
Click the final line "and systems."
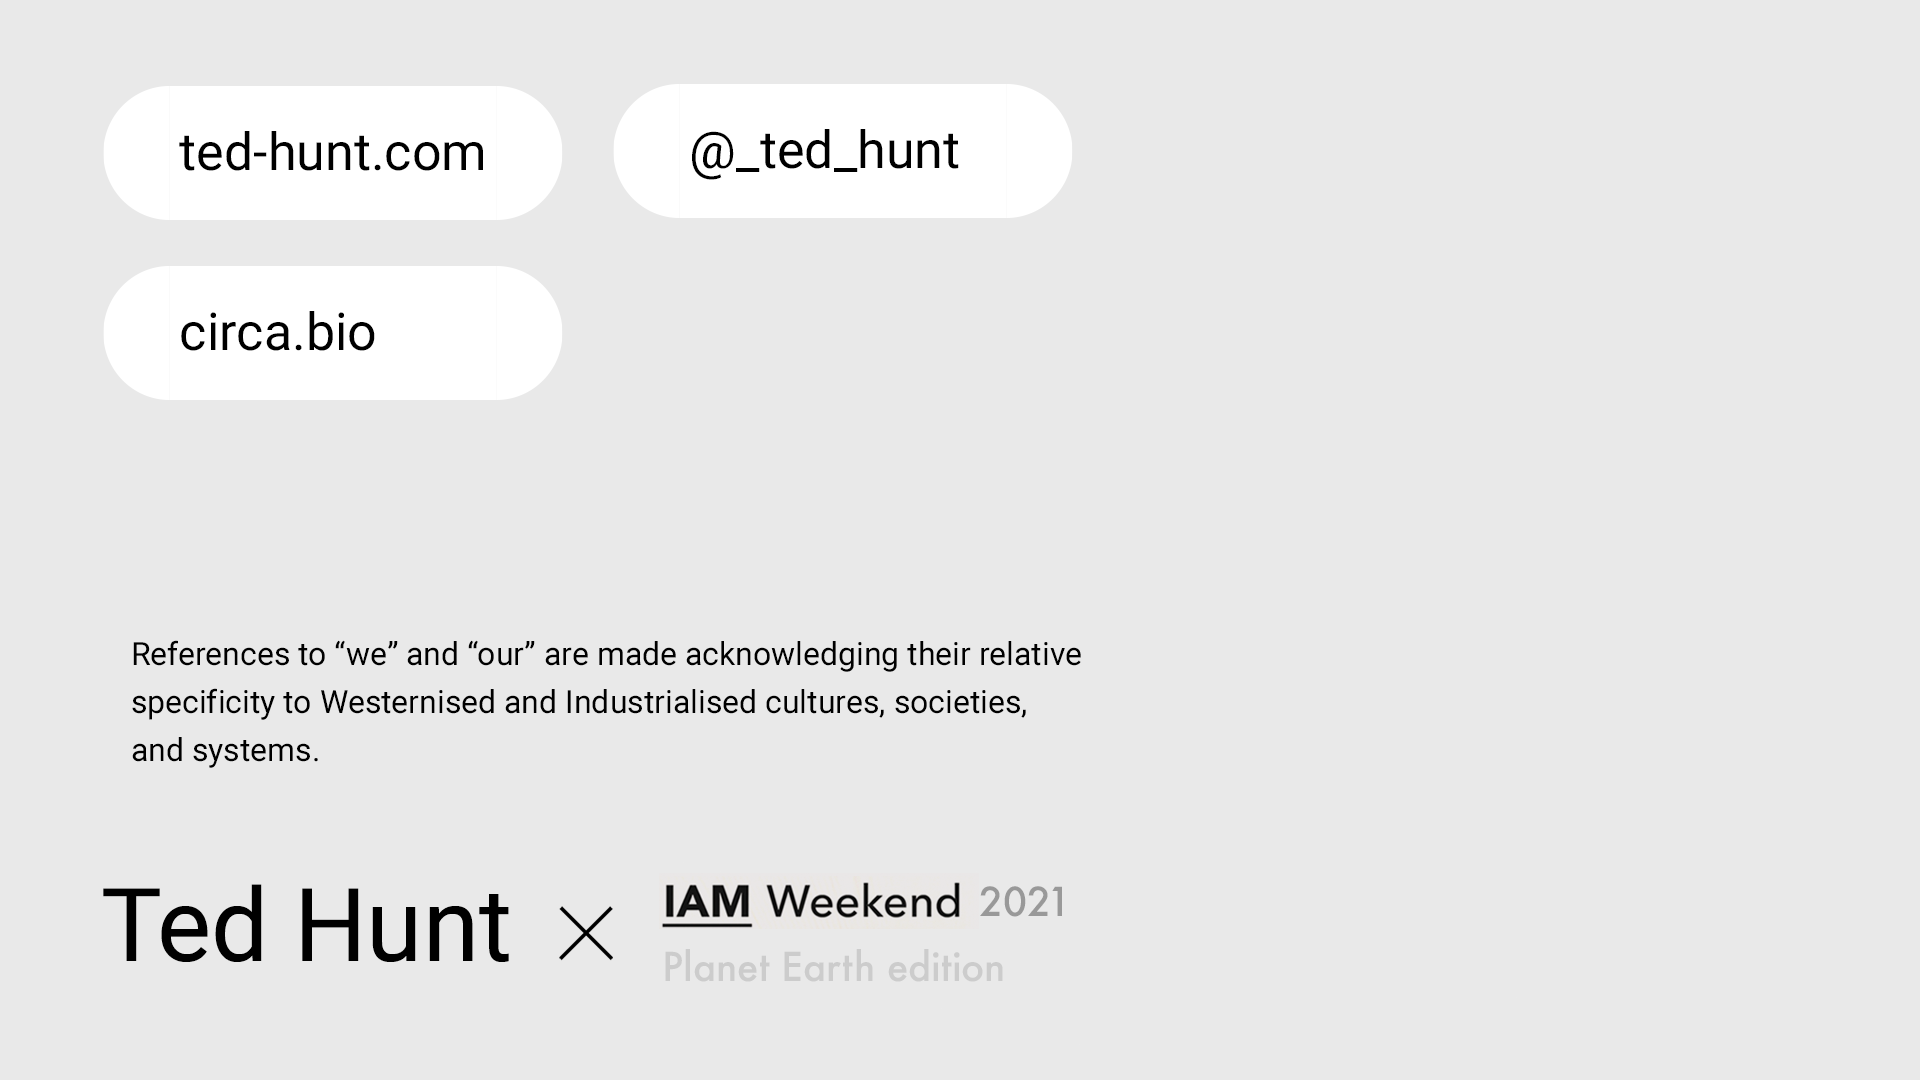tap(225, 751)
